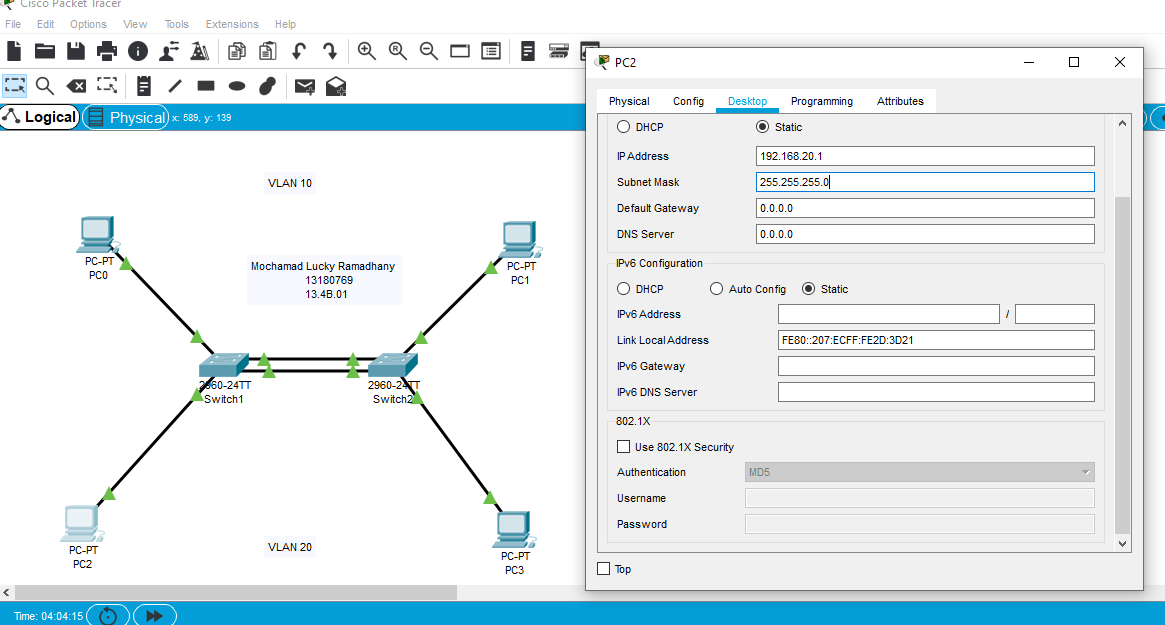Open the cluster devices icon
The width and height of the screenshot is (1165, 625).
[559, 51]
